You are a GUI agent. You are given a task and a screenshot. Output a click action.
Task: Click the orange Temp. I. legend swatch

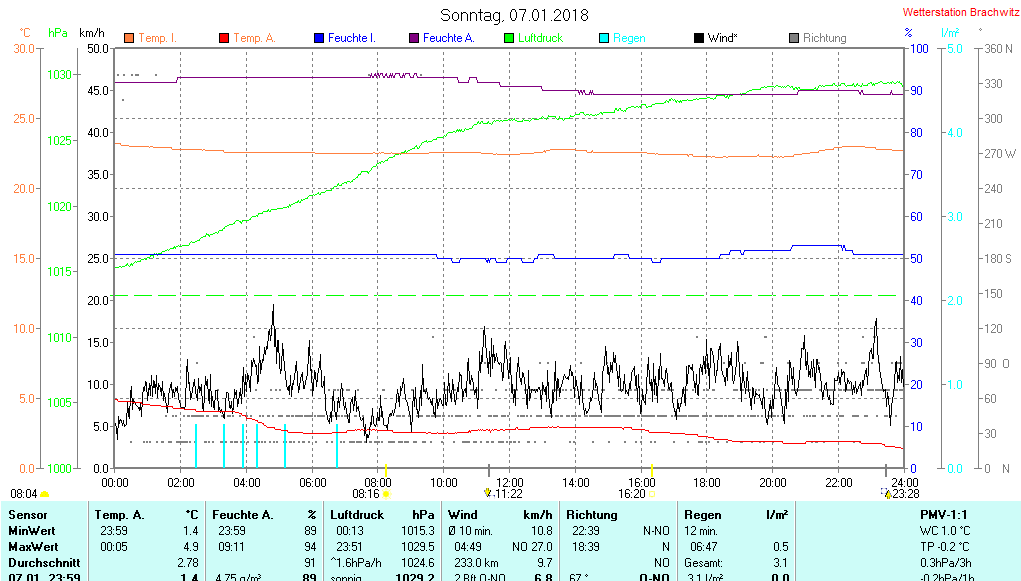coord(129,38)
